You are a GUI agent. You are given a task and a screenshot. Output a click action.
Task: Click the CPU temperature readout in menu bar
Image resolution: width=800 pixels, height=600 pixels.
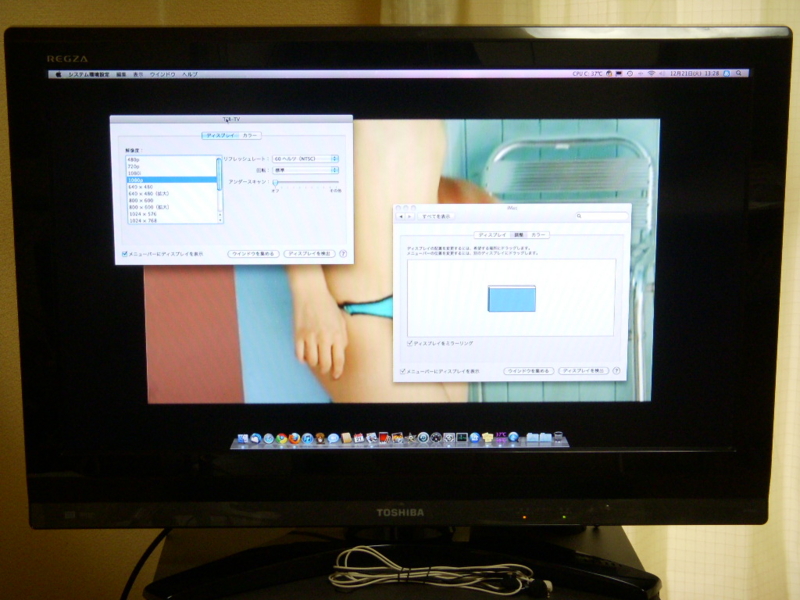587,73
